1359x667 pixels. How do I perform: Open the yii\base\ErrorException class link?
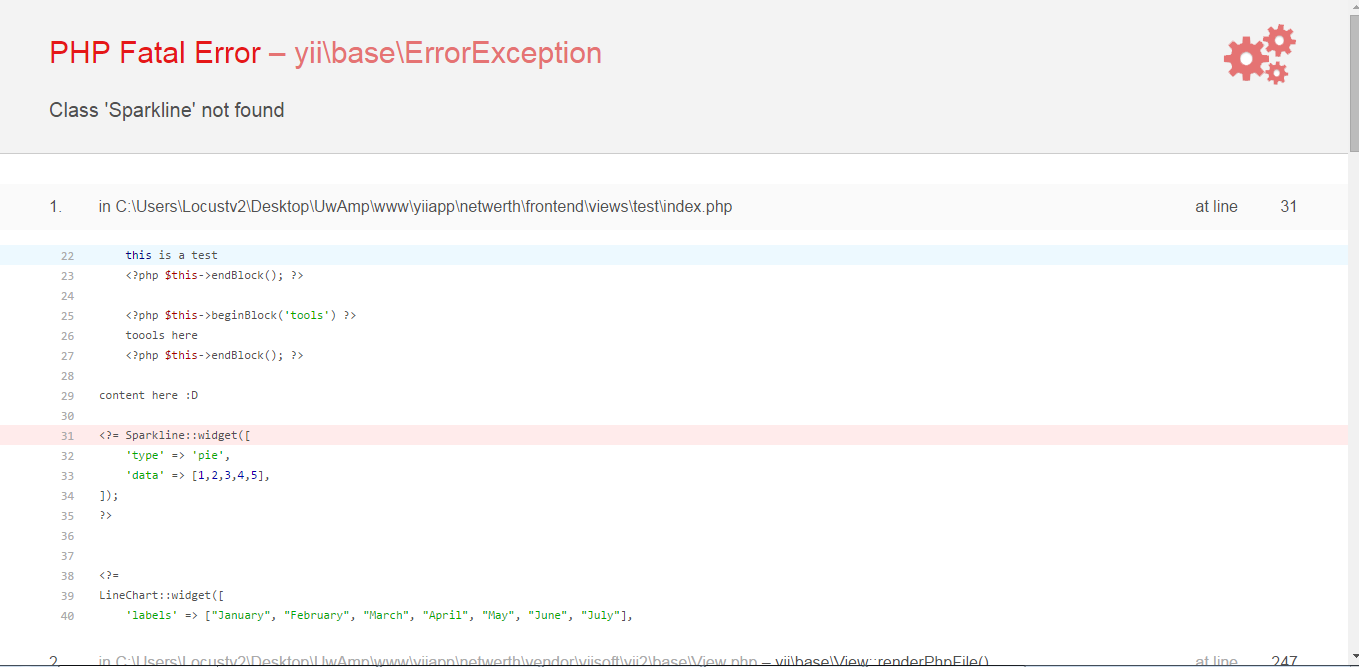pyautogui.click(x=448, y=53)
